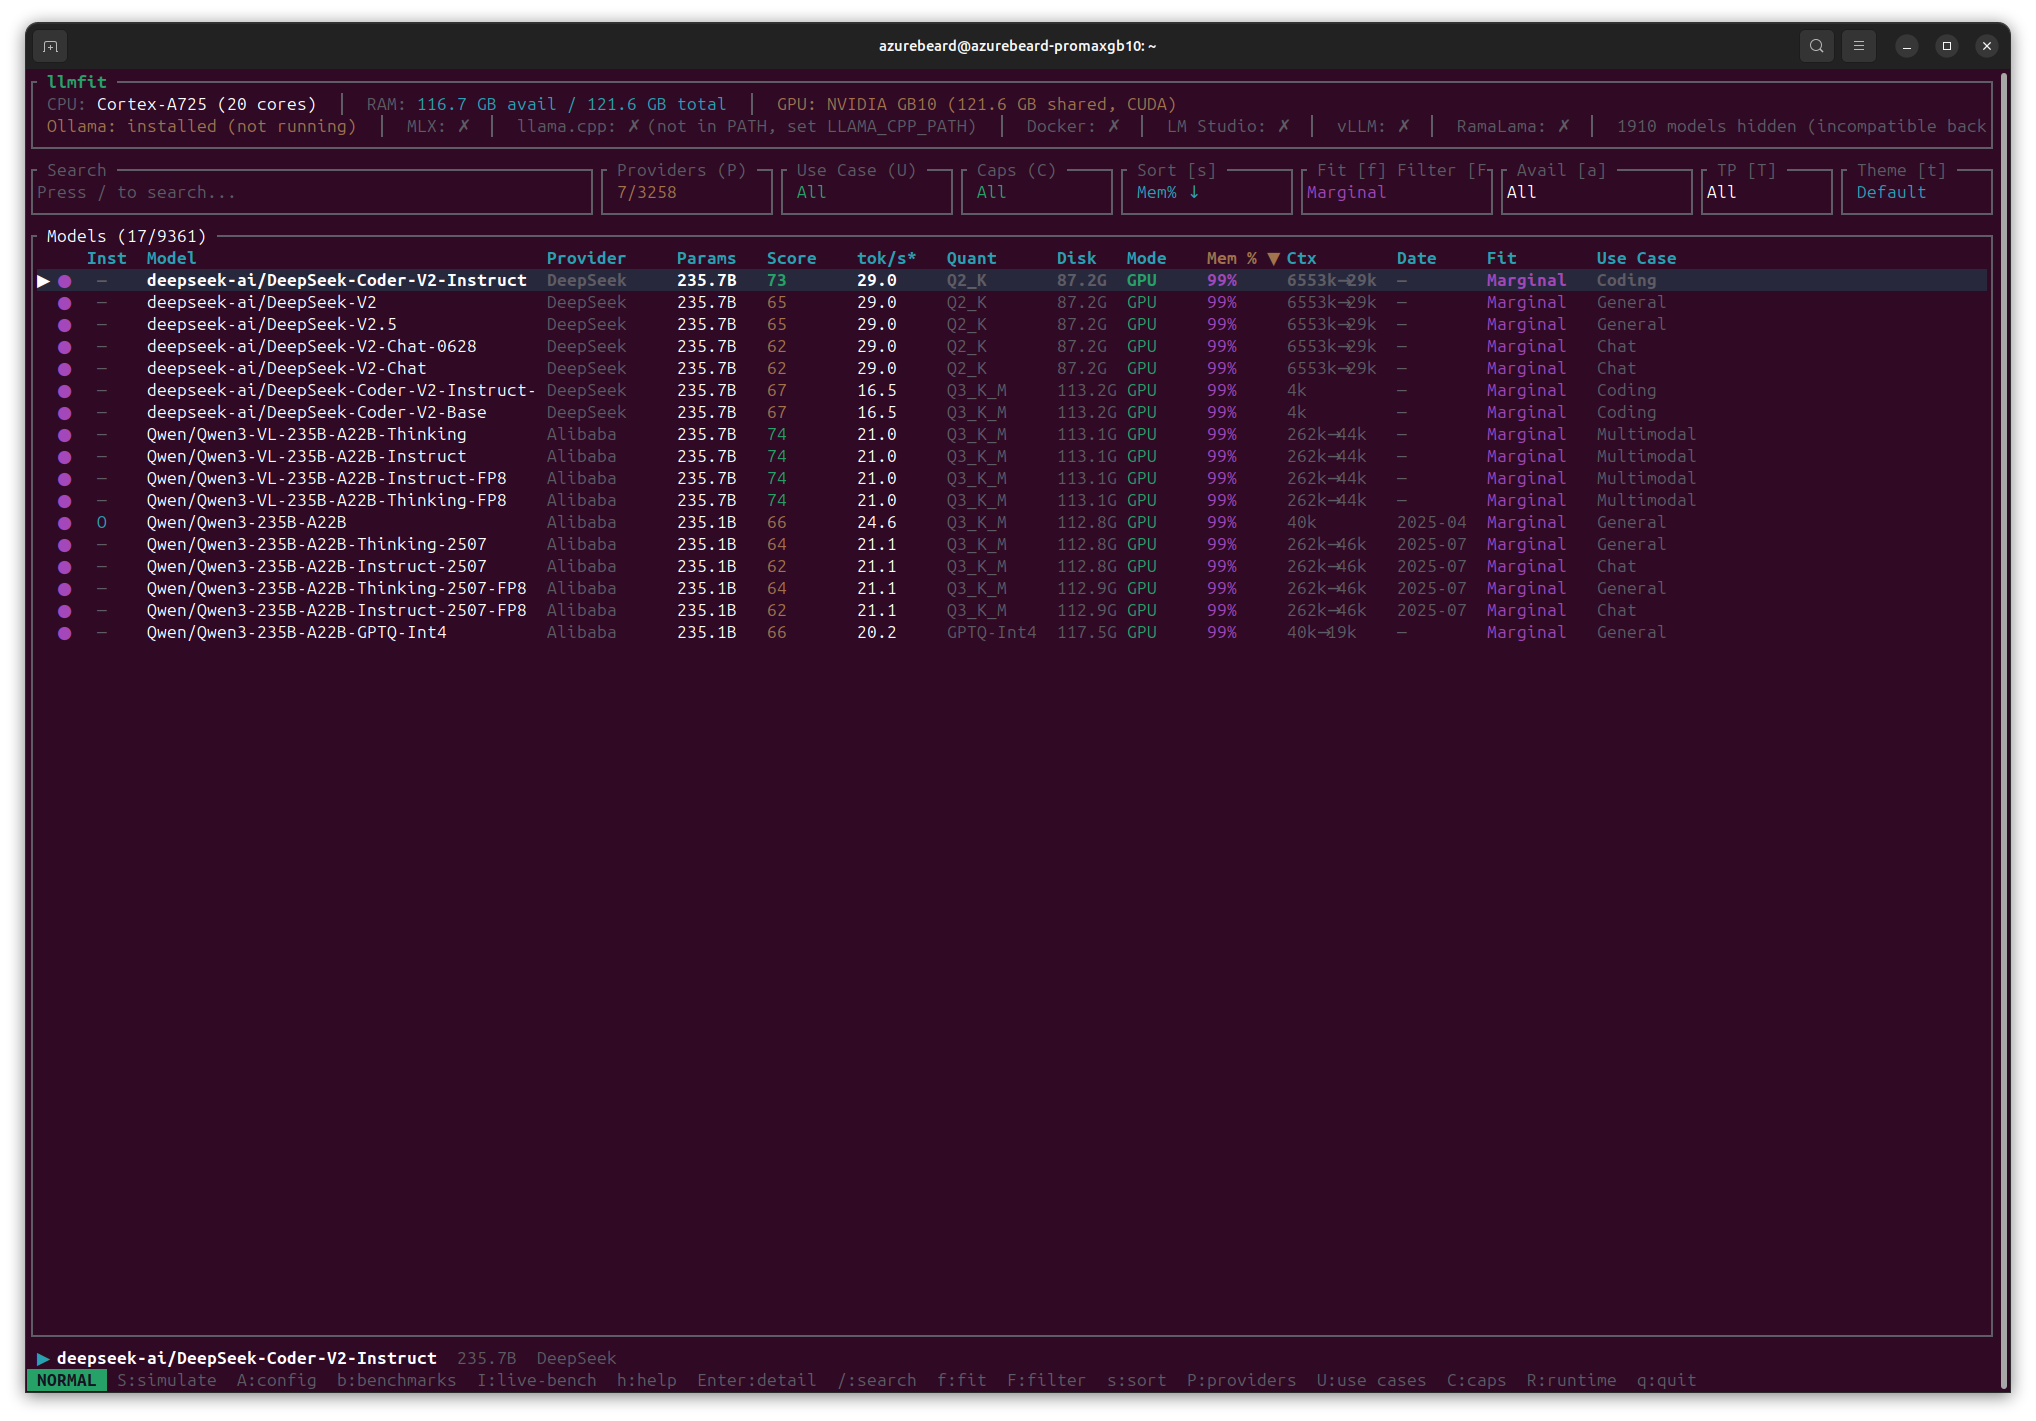
Task: Click the q:quit shortcut in footer
Action: click(x=1666, y=1381)
